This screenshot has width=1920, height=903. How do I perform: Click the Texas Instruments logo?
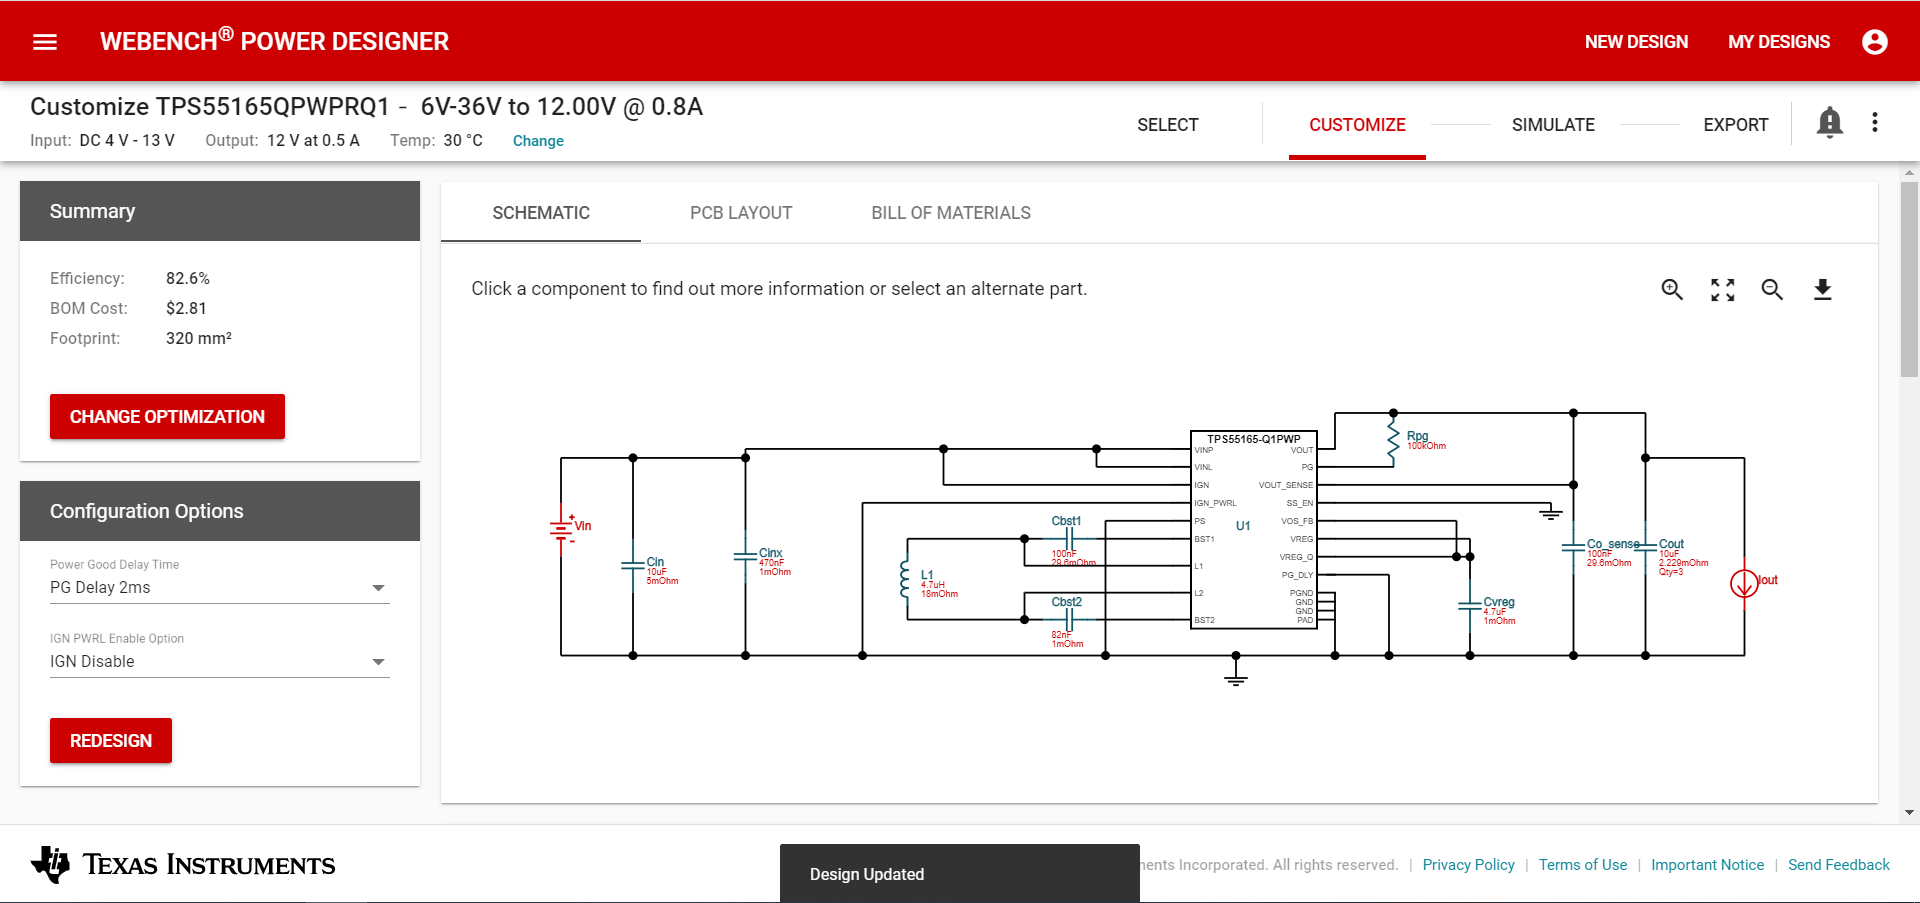click(183, 864)
